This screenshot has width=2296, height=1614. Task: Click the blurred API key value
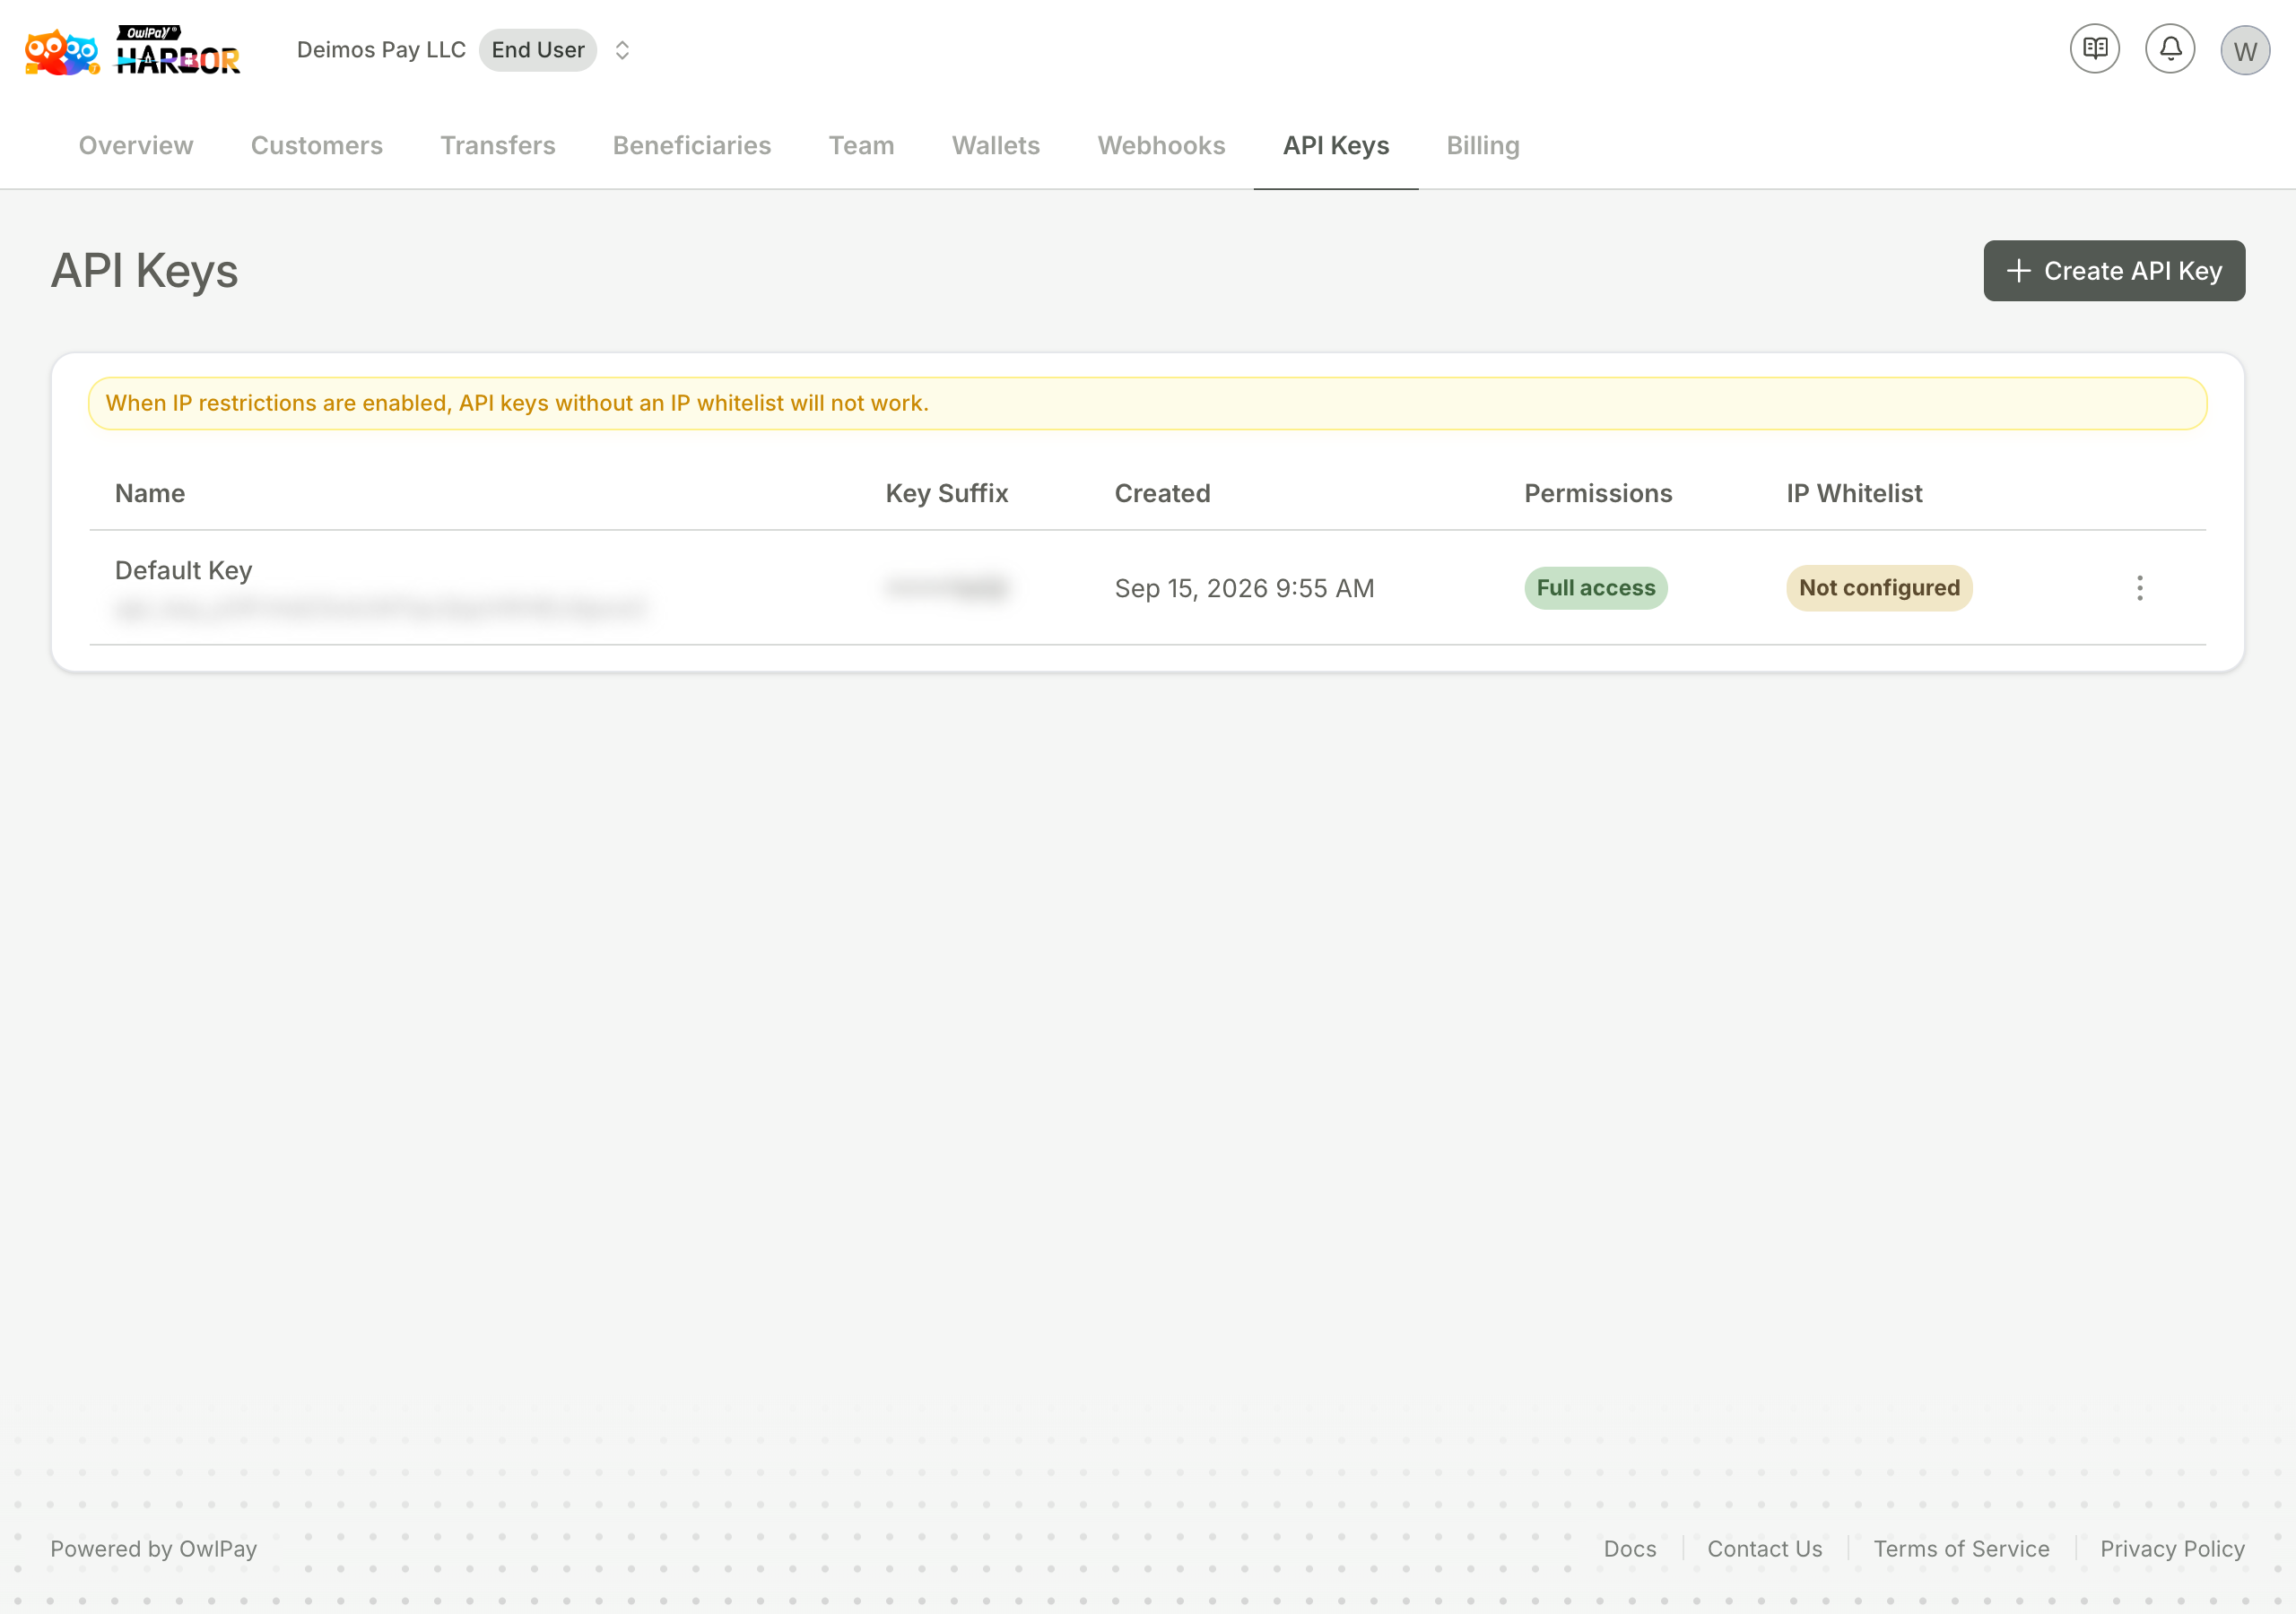pyautogui.click(x=381, y=608)
